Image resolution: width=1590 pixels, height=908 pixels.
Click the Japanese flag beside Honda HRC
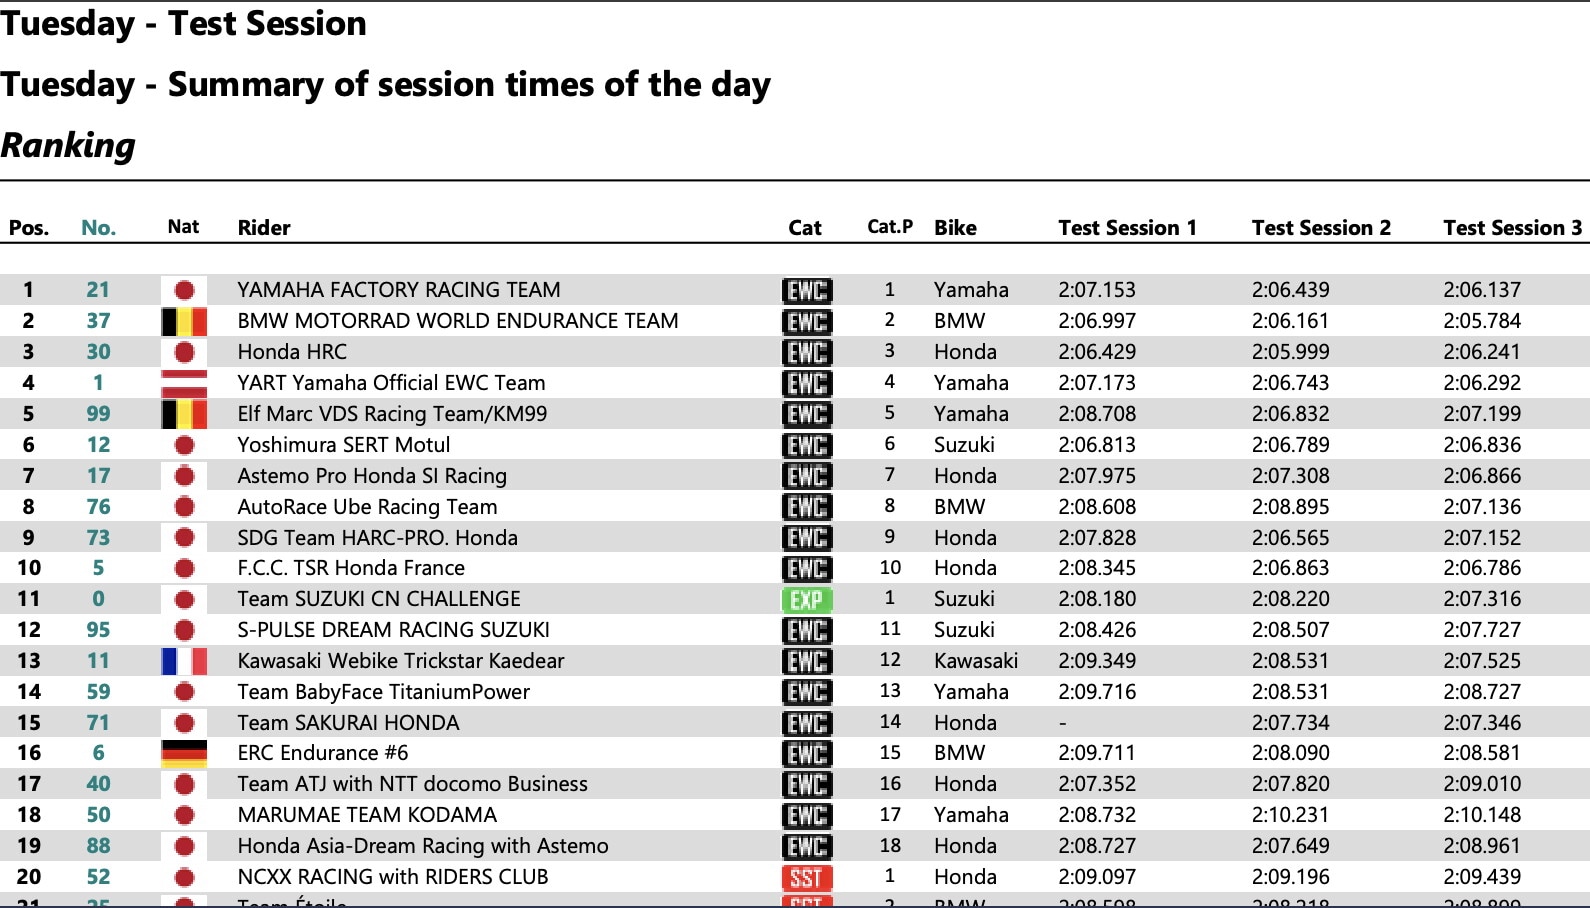click(184, 352)
